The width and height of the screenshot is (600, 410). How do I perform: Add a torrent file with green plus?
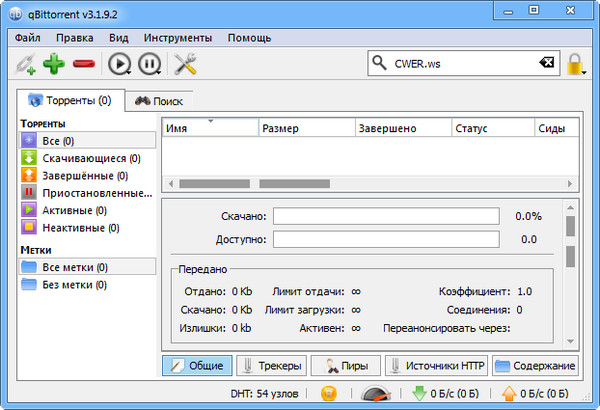[54, 65]
